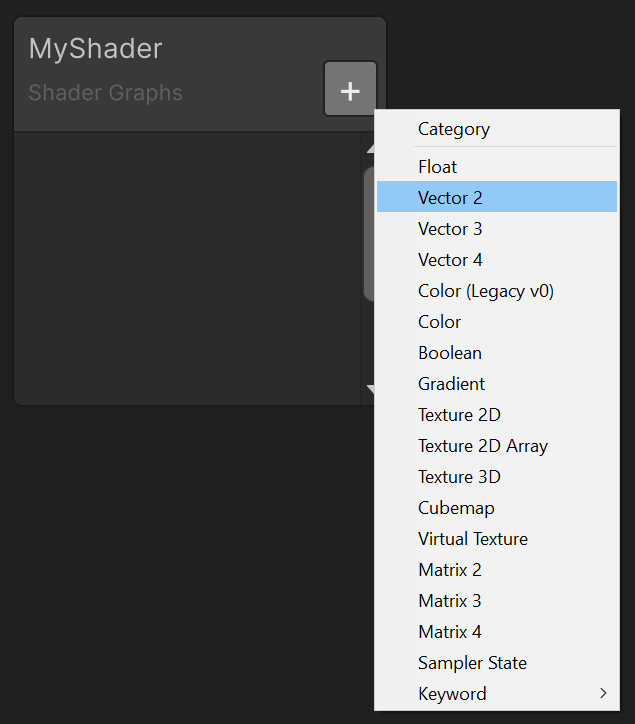The width and height of the screenshot is (635, 724).
Task: Add a Texture 3D property
Action: point(459,477)
